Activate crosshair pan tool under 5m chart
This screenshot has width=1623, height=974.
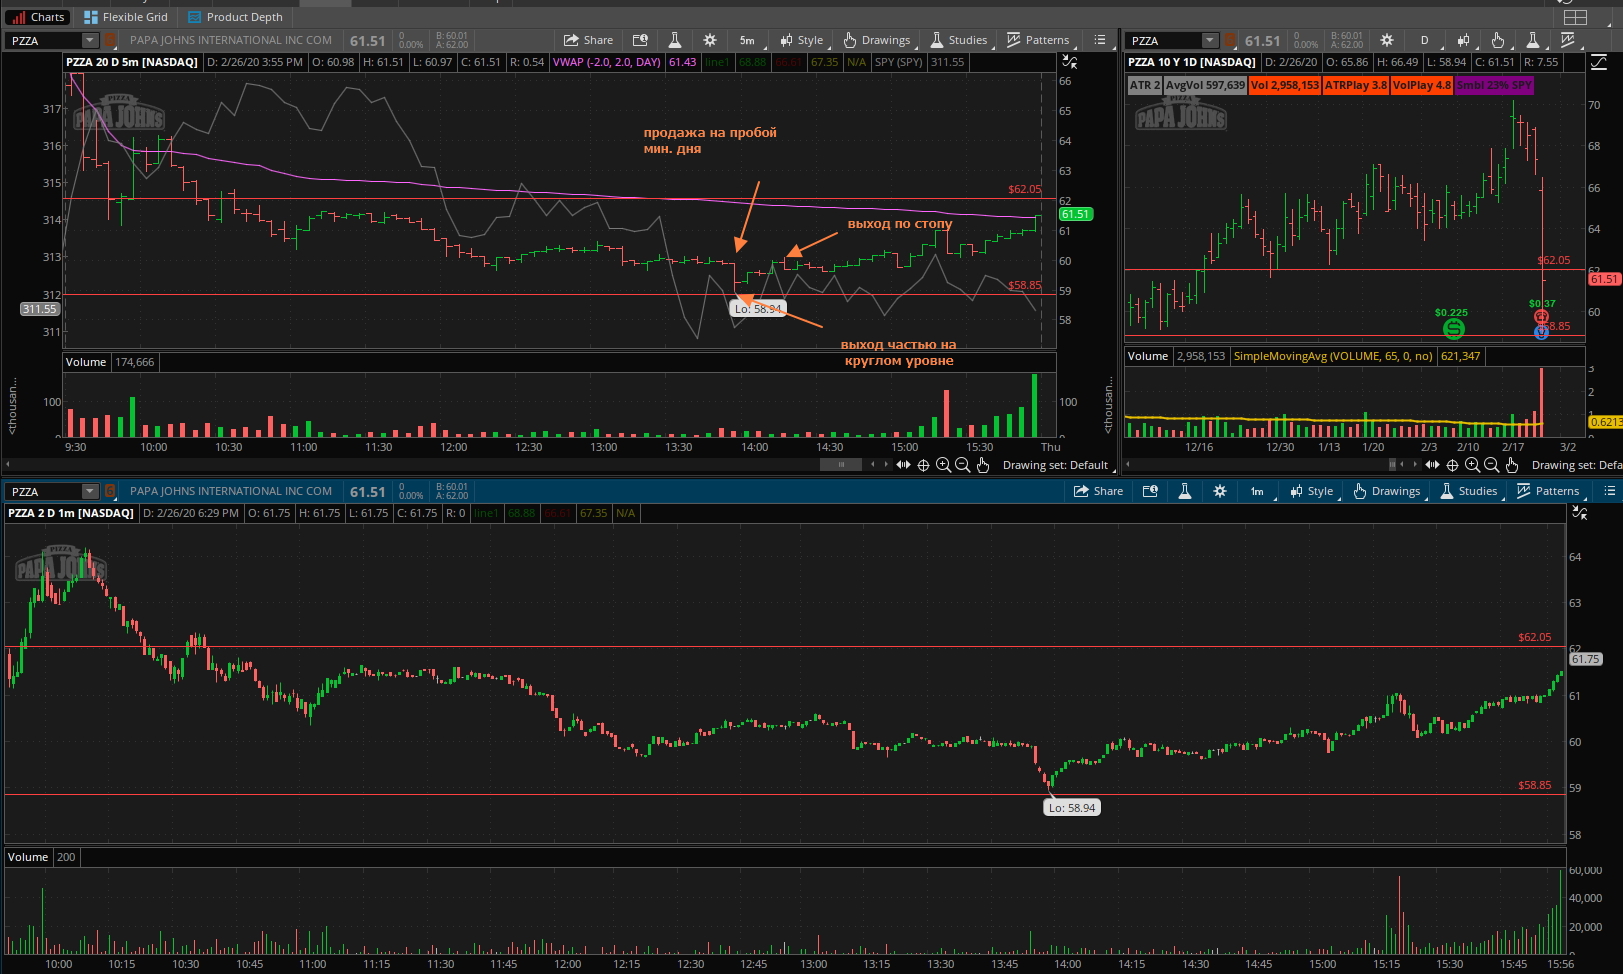coord(923,465)
